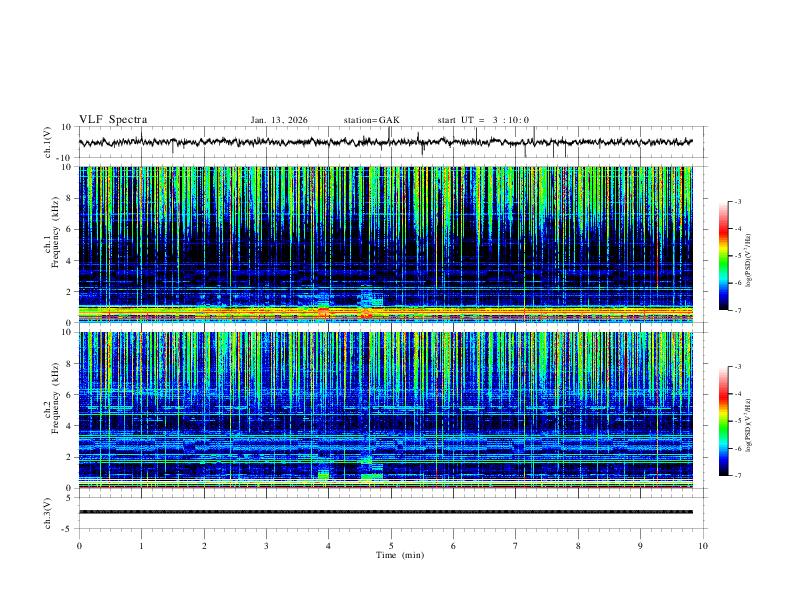Click the log(PSD) label beside the ch.1 colorbar
The width and height of the screenshot is (792, 612).
point(749,261)
